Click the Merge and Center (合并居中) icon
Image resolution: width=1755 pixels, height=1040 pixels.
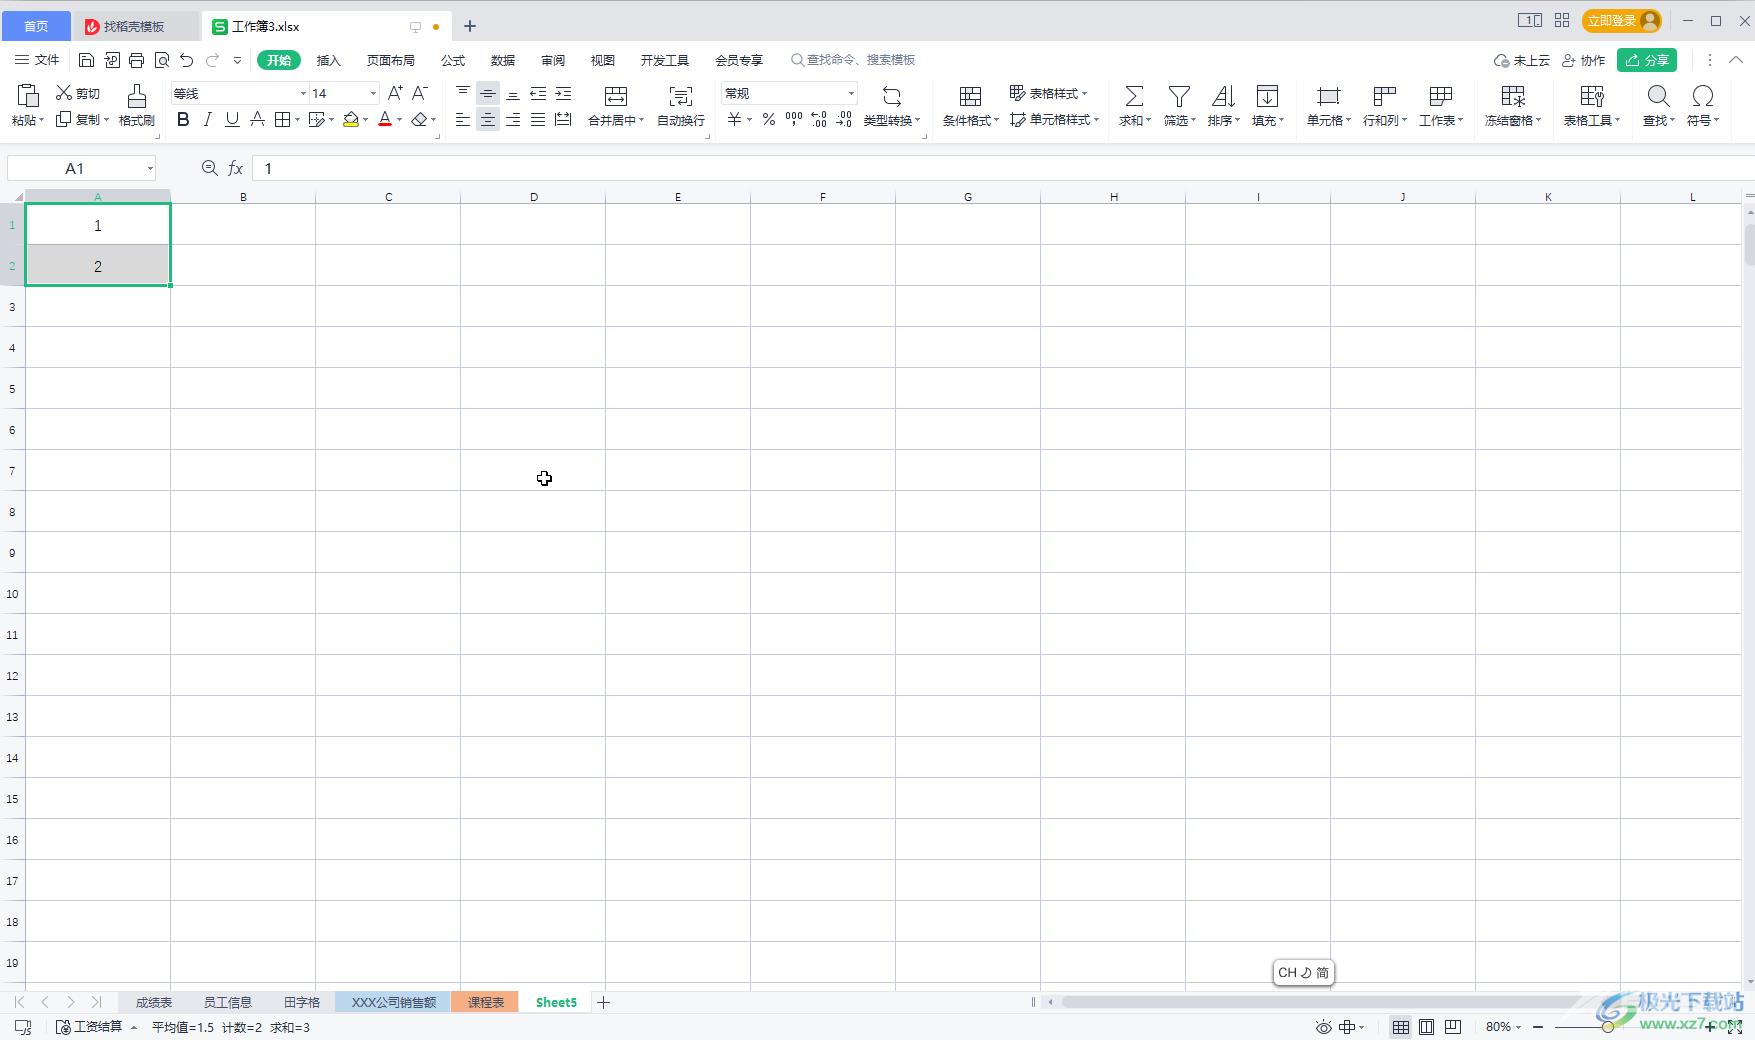pos(616,96)
